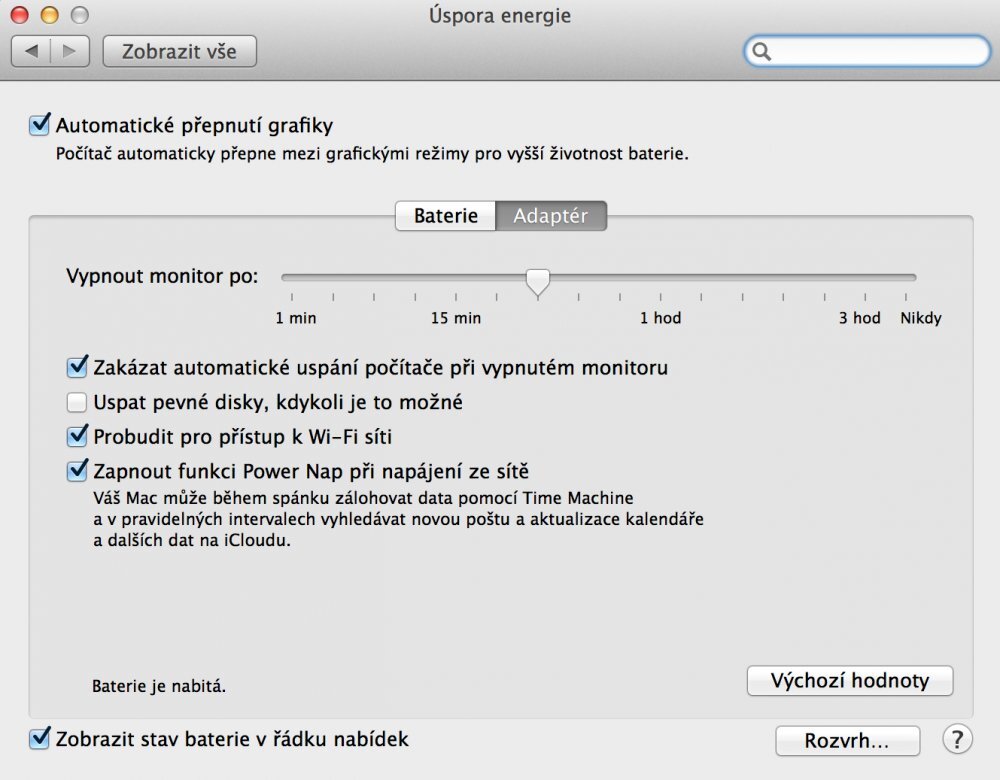Disable Probudit pro přístup k Wi-Fi síti
The image size is (1000, 780).
coord(77,436)
